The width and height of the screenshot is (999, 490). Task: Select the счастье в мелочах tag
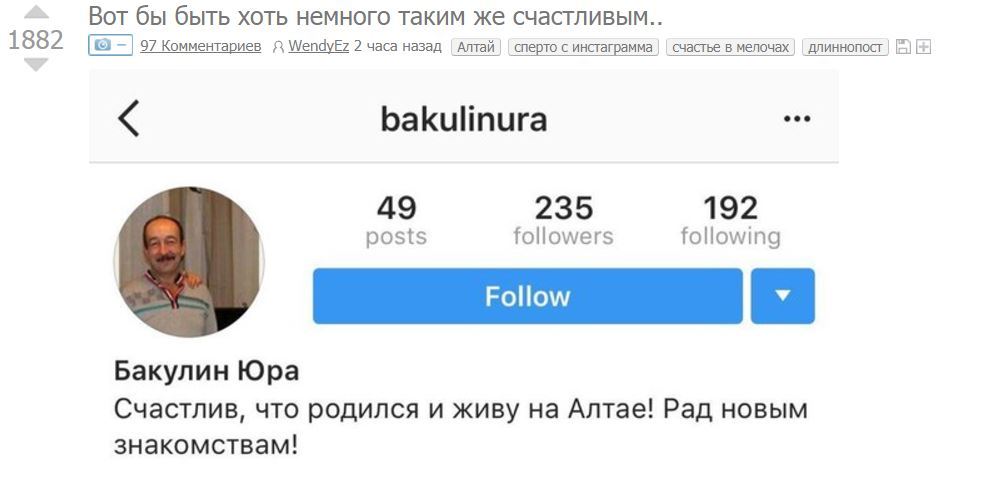click(x=730, y=47)
